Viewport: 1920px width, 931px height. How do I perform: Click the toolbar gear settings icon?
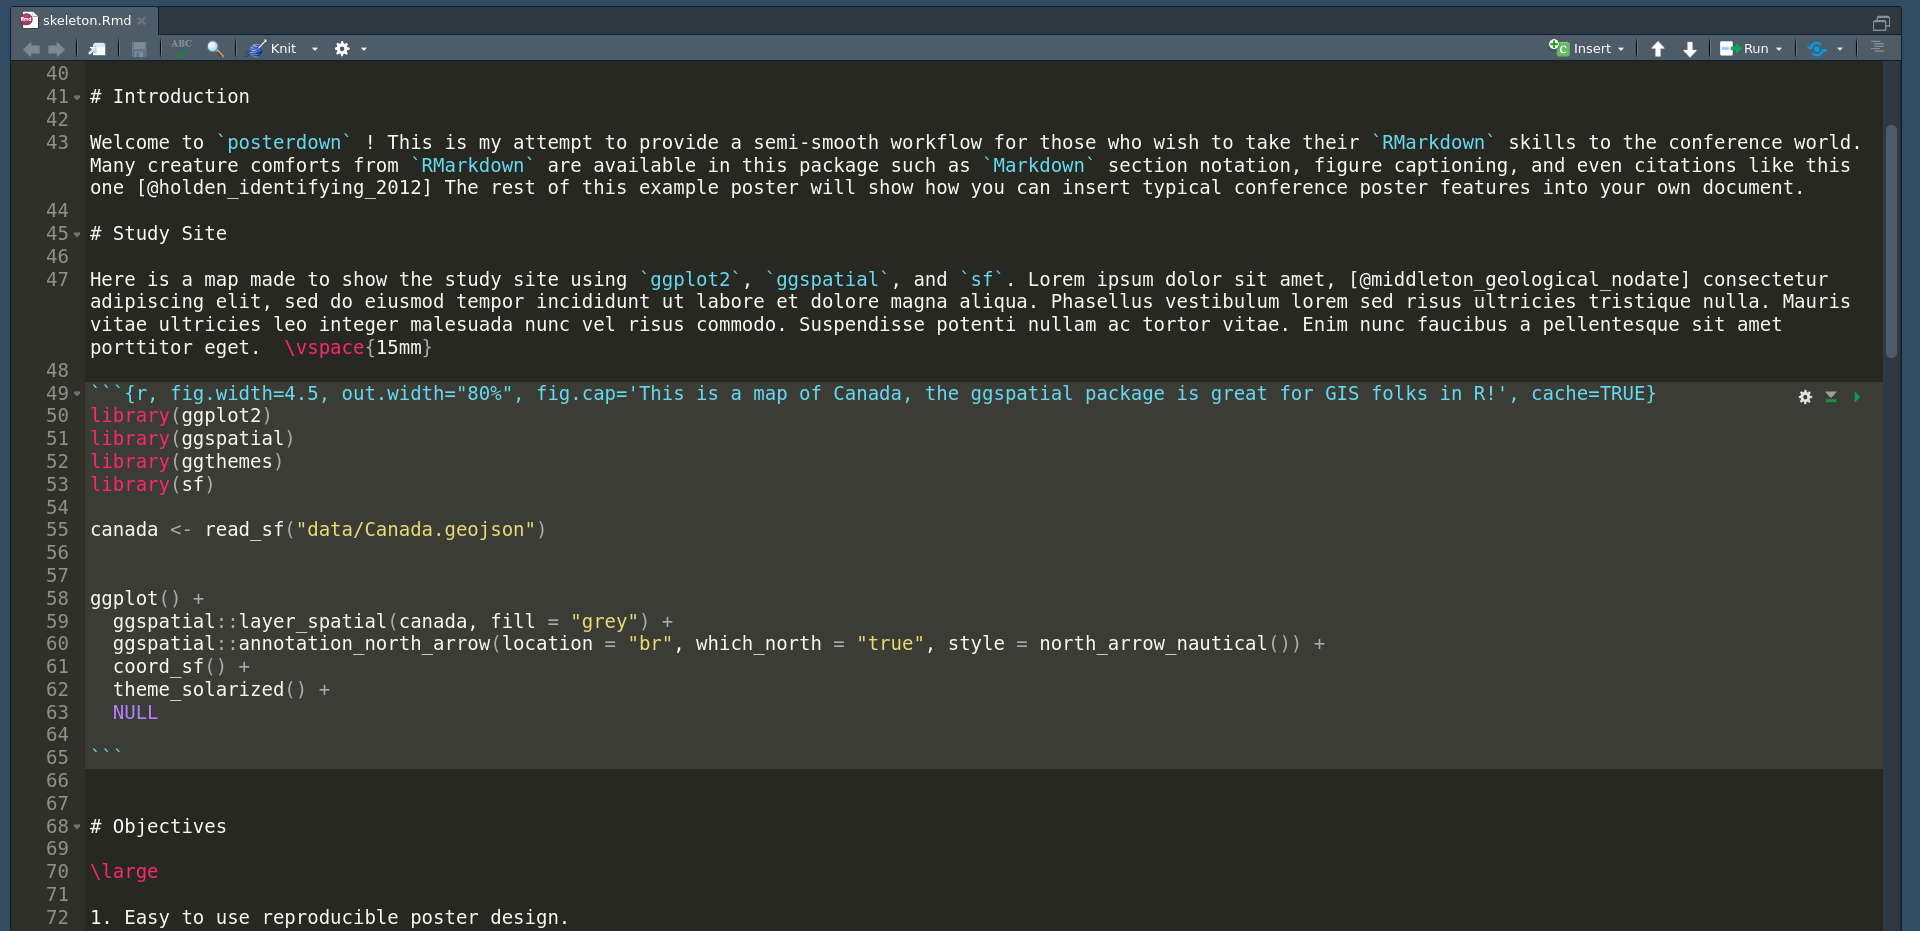pos(342,48)
